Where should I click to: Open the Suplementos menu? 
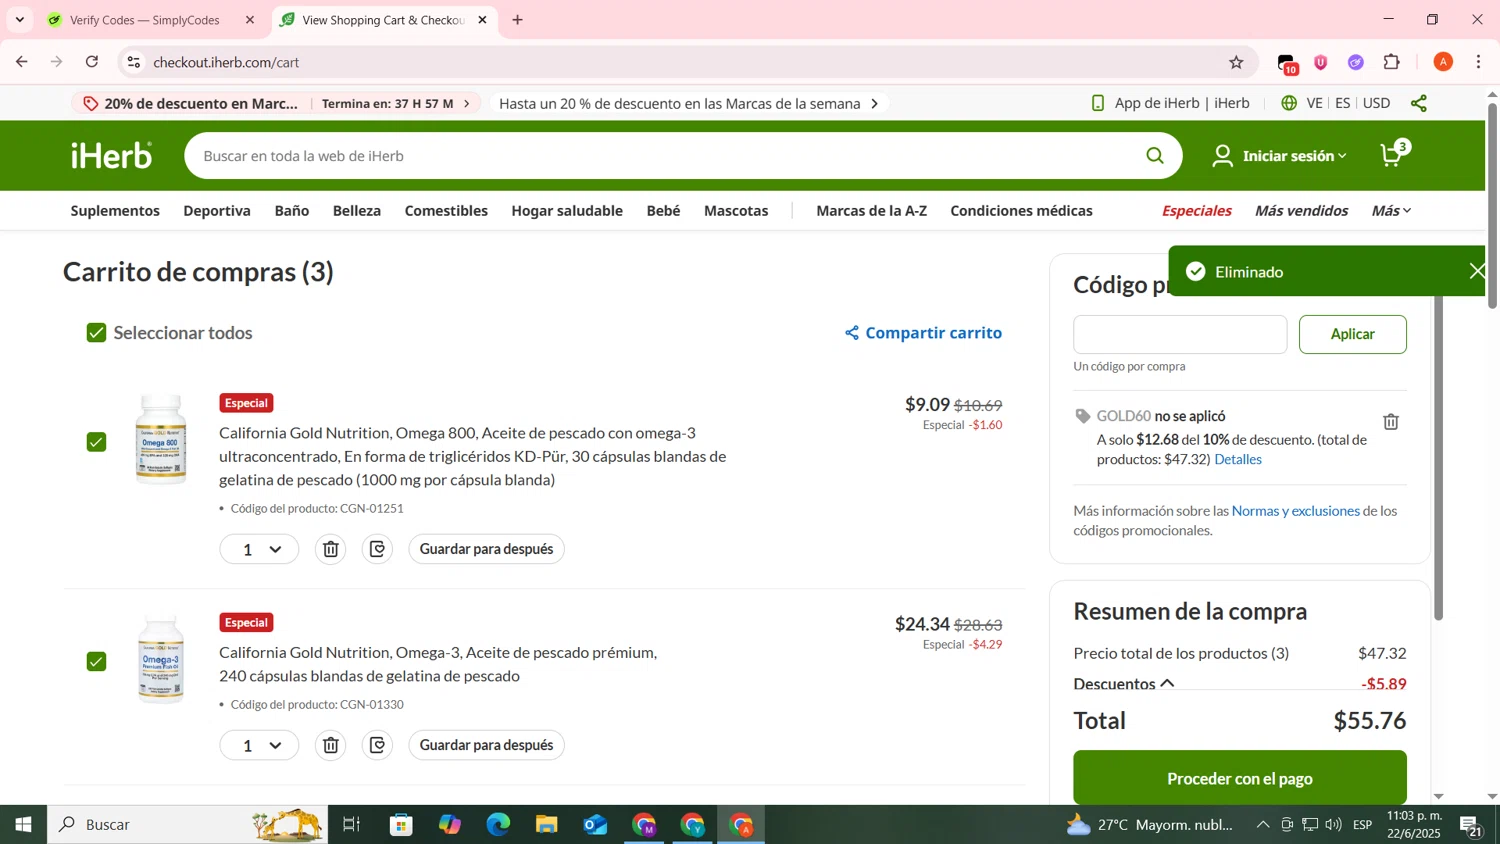115,210
